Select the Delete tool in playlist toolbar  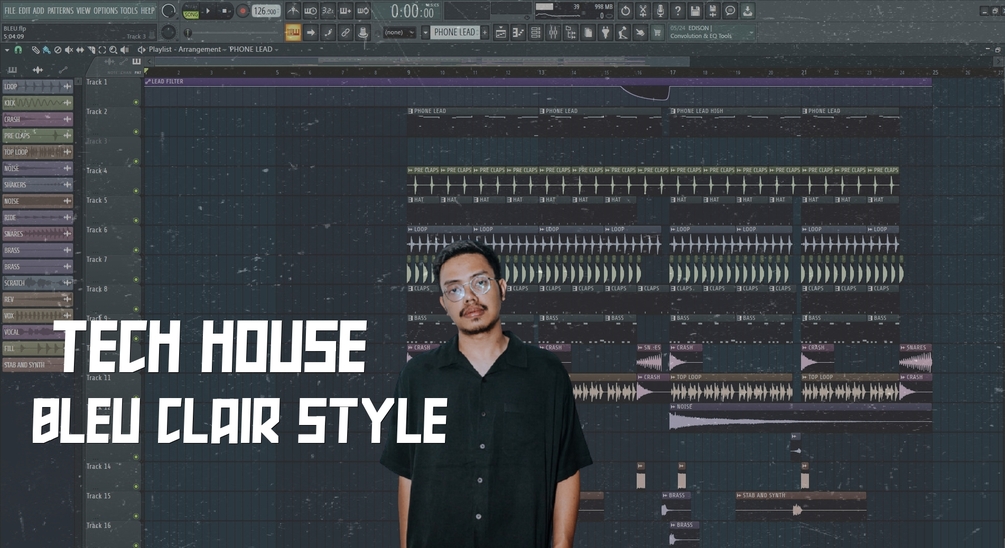(58, 49)
